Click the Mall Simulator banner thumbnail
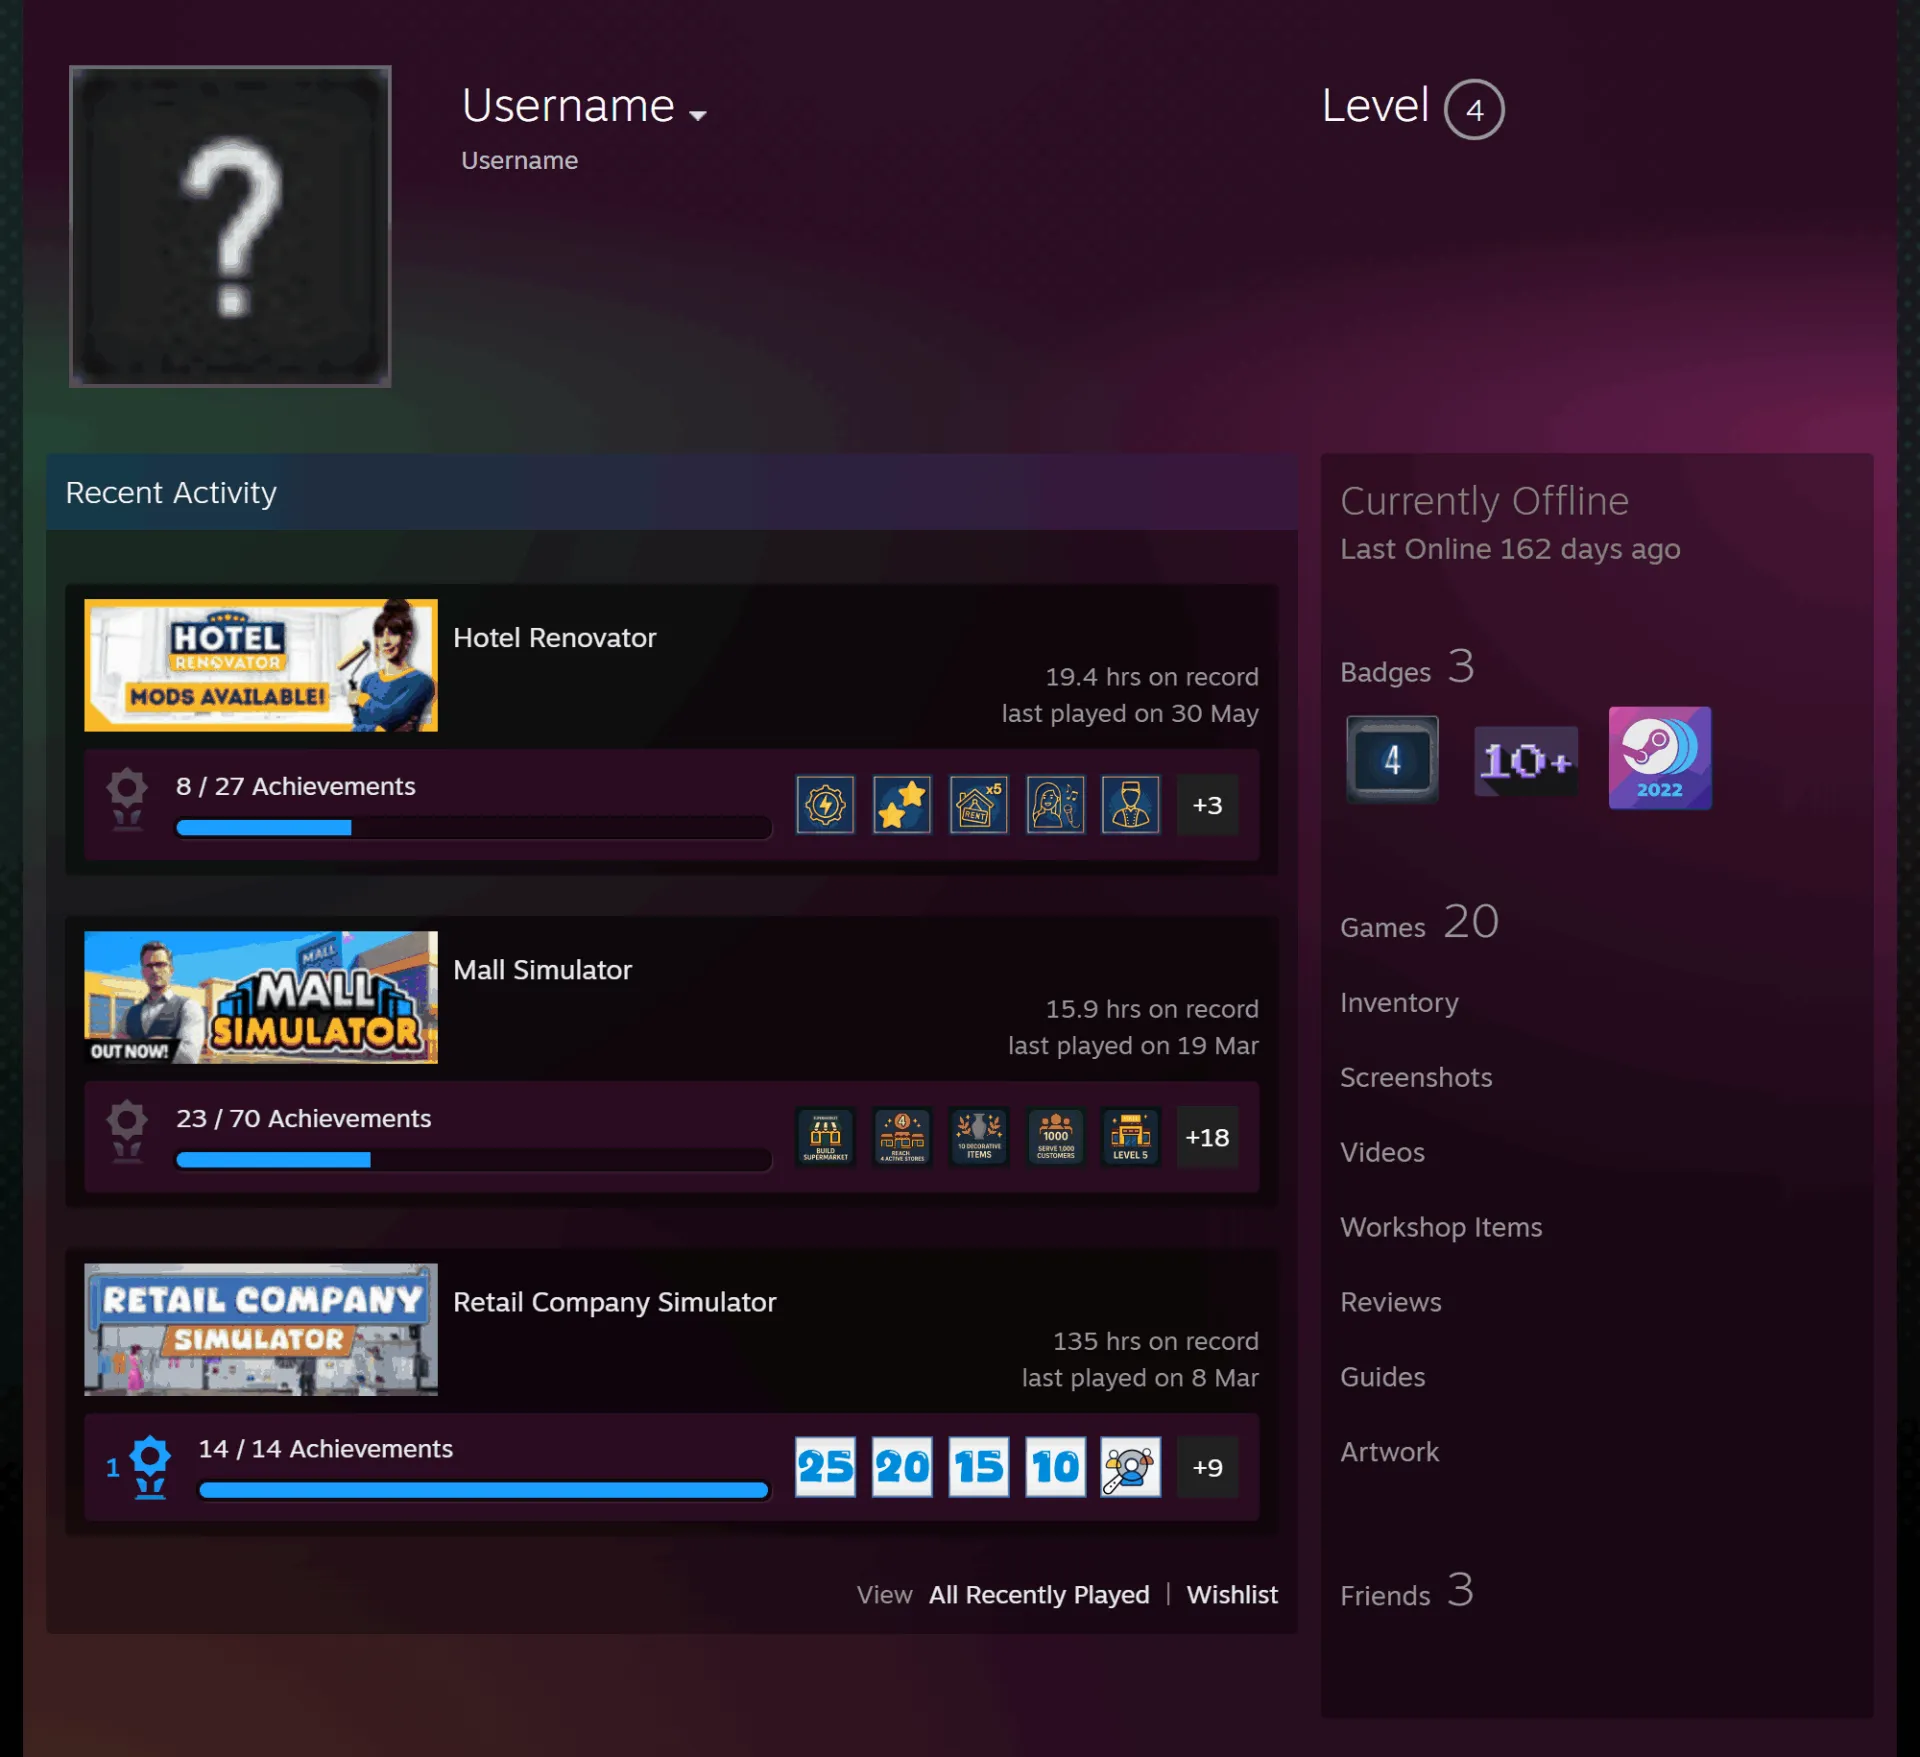The height and width of the screenshot is (1757, 1920). click(261, 997)
